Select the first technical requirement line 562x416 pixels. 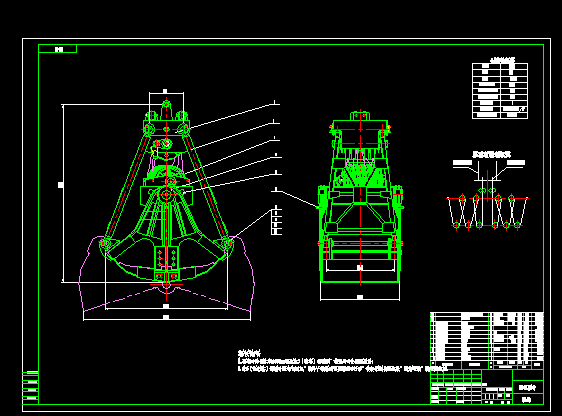pos(306,362)
